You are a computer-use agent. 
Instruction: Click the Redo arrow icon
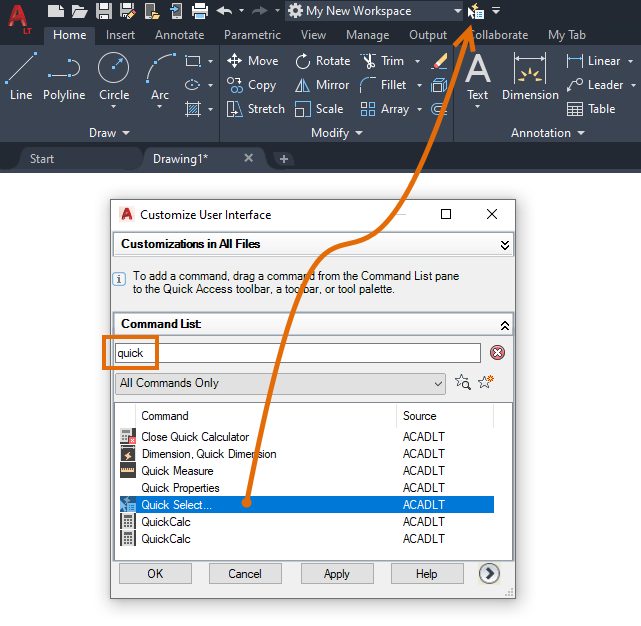click(x=260, y=11)
